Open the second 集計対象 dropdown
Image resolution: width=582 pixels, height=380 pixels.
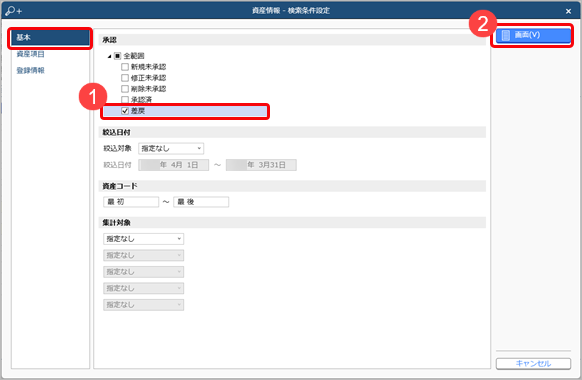pos(144,255)
